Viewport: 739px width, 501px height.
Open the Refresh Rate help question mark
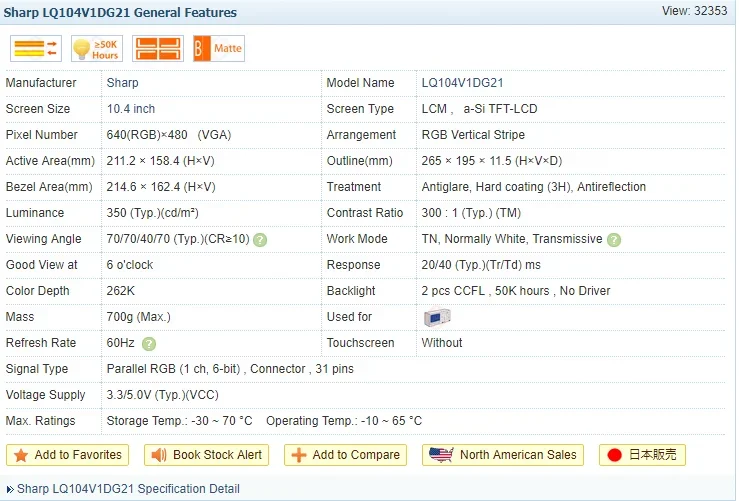(x=149, y=344)
